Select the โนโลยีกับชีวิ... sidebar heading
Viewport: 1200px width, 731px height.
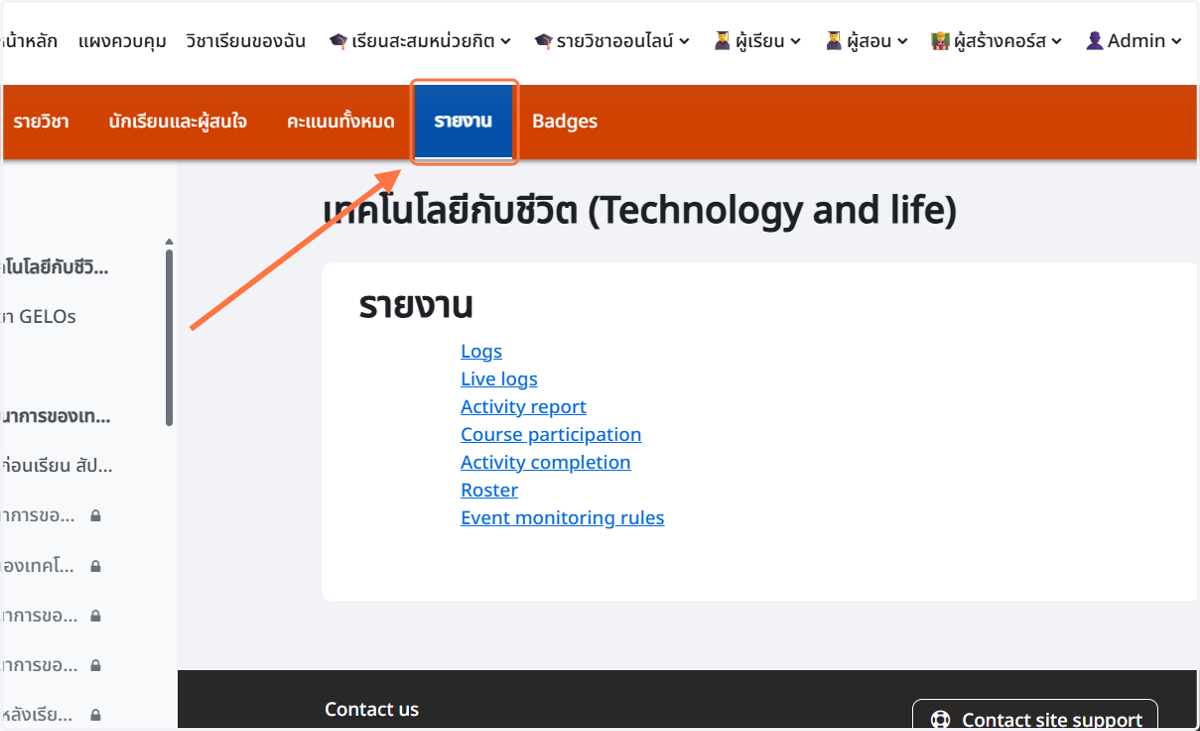[56, 267]
